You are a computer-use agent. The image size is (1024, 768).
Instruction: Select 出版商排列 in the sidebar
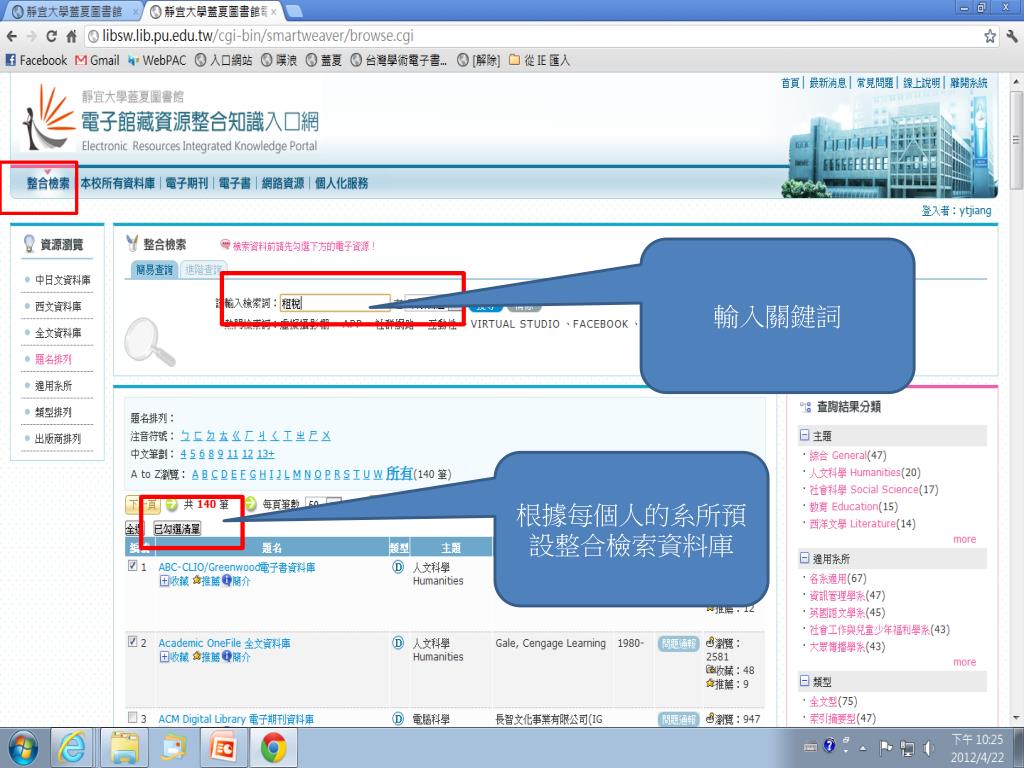58,439
